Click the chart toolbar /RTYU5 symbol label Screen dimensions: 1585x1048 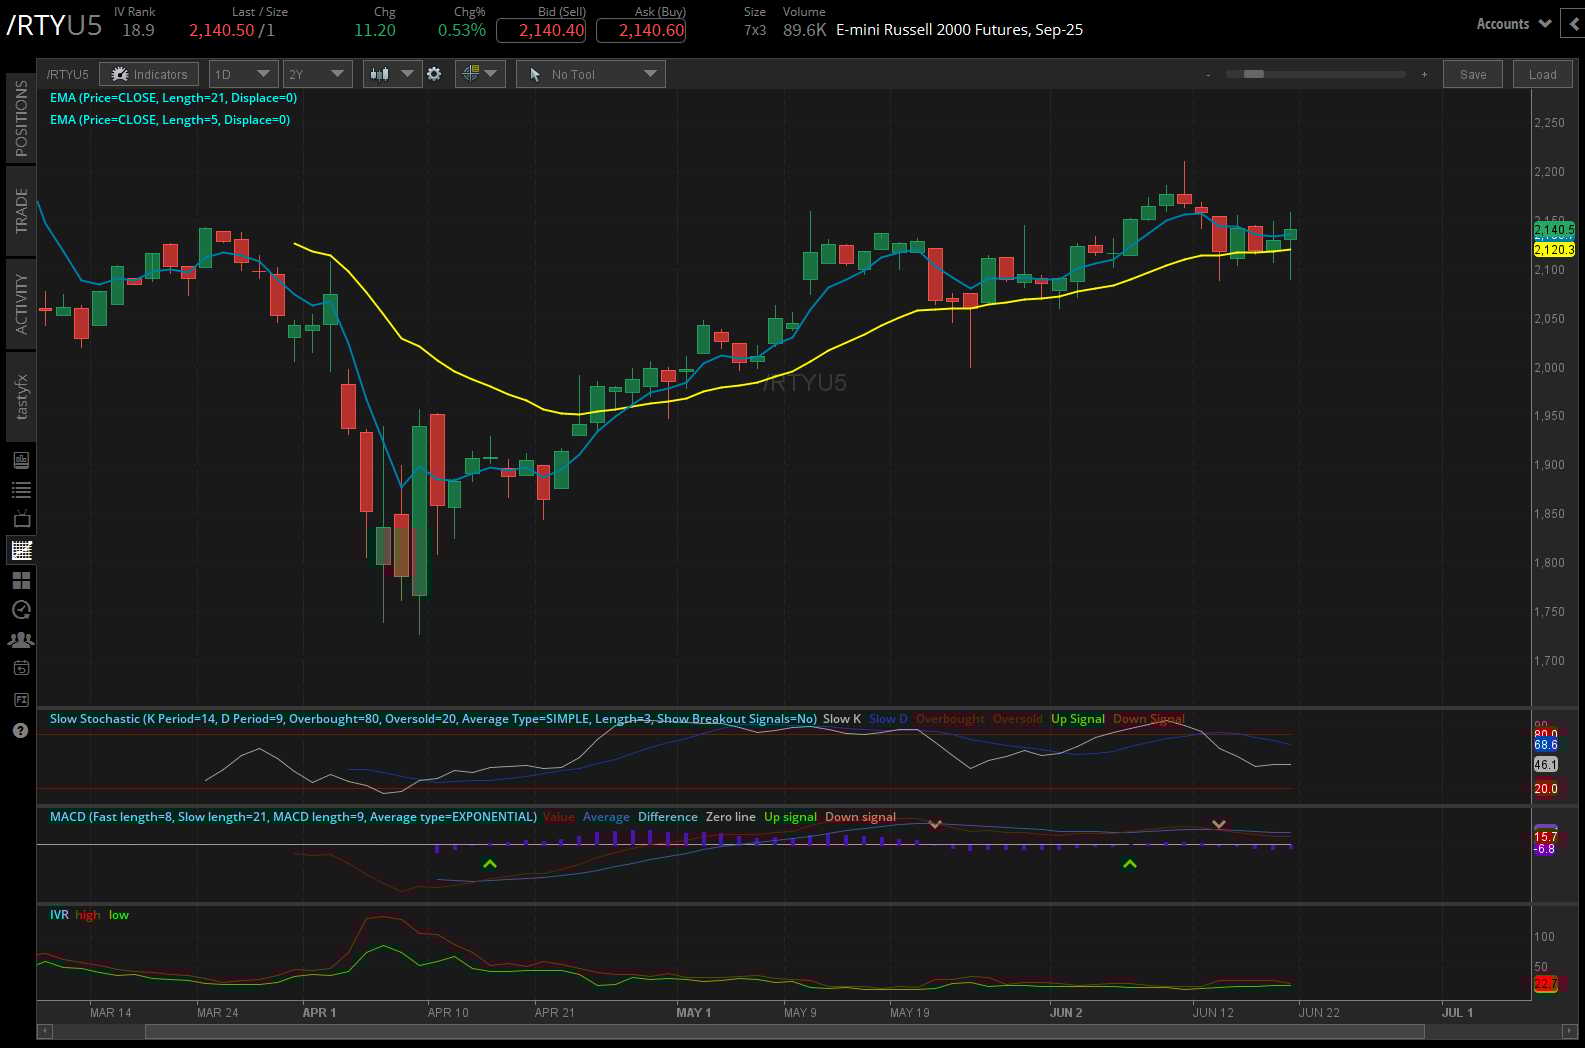point(68,74)
